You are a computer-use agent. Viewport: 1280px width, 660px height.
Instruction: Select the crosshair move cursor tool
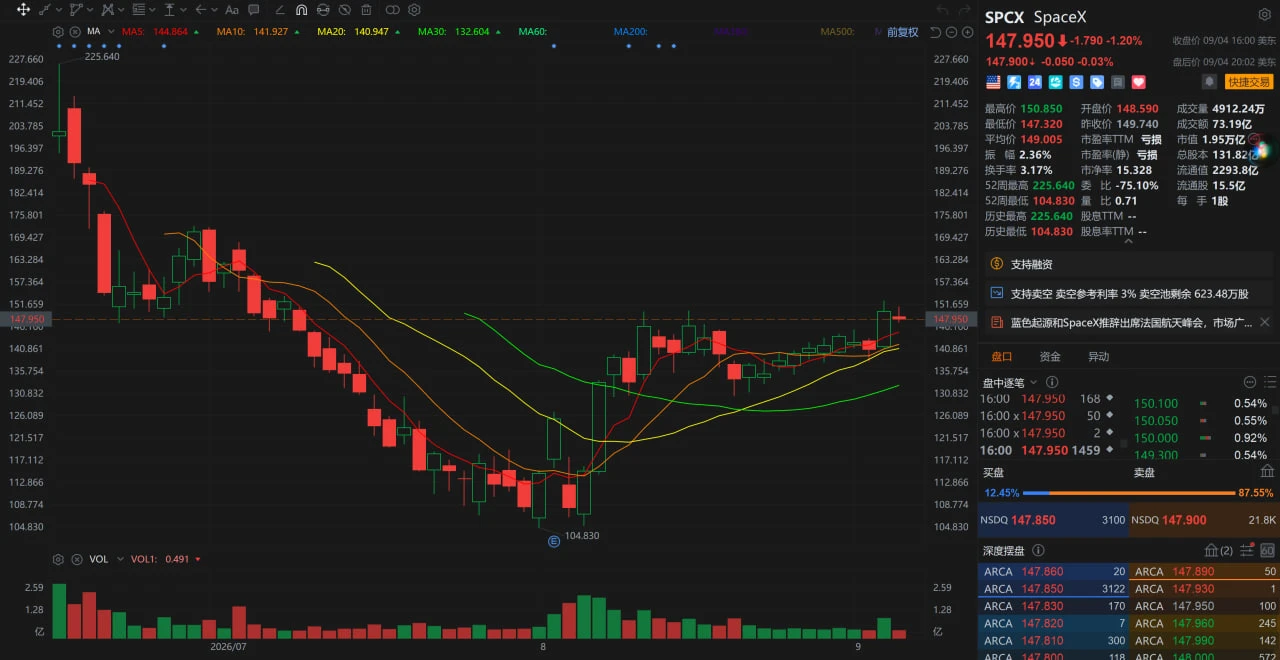coord(23,10)
